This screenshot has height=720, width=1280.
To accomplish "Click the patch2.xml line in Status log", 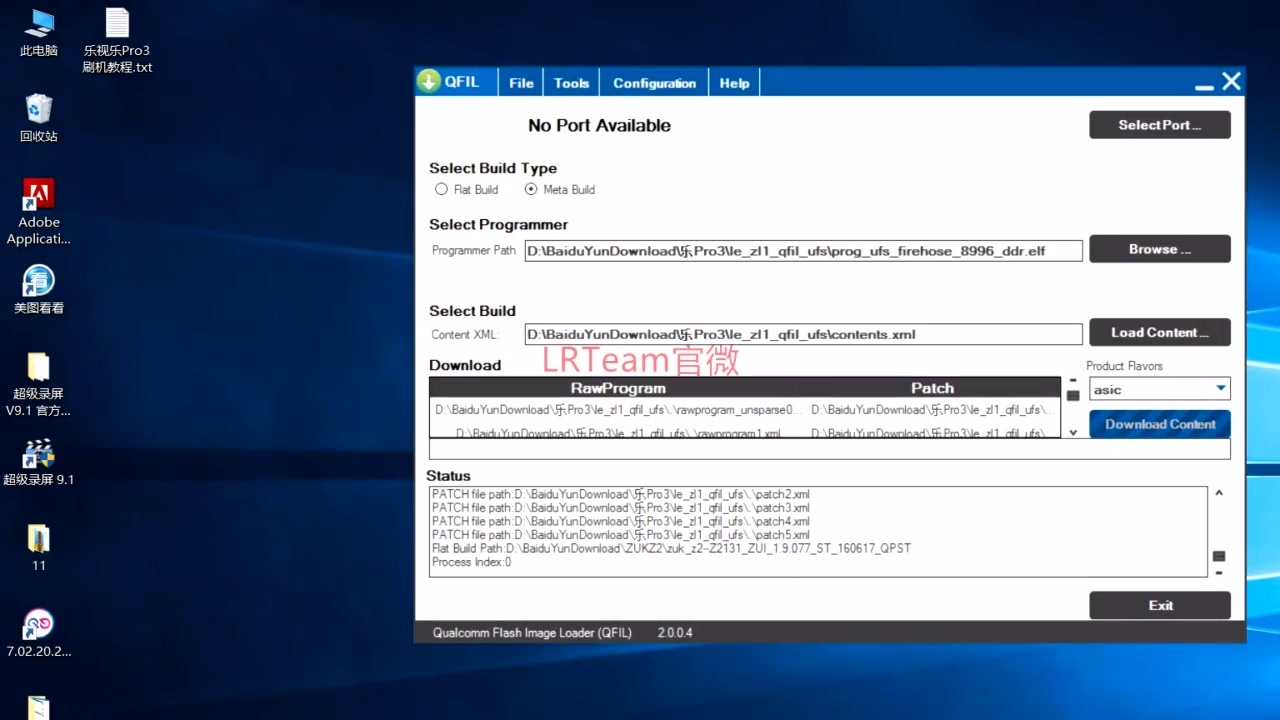I will (x=621, y=494).
